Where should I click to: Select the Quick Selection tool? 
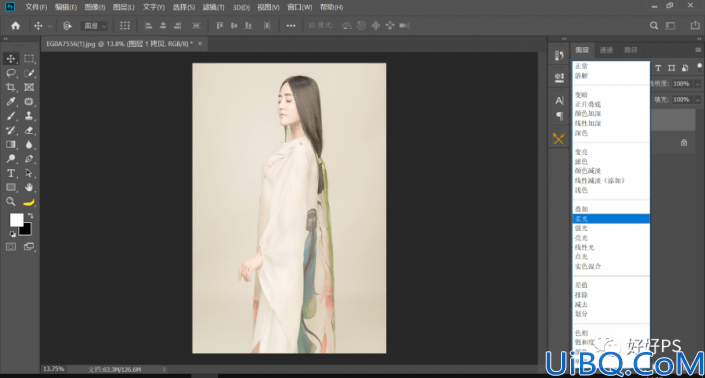point(29,73)
